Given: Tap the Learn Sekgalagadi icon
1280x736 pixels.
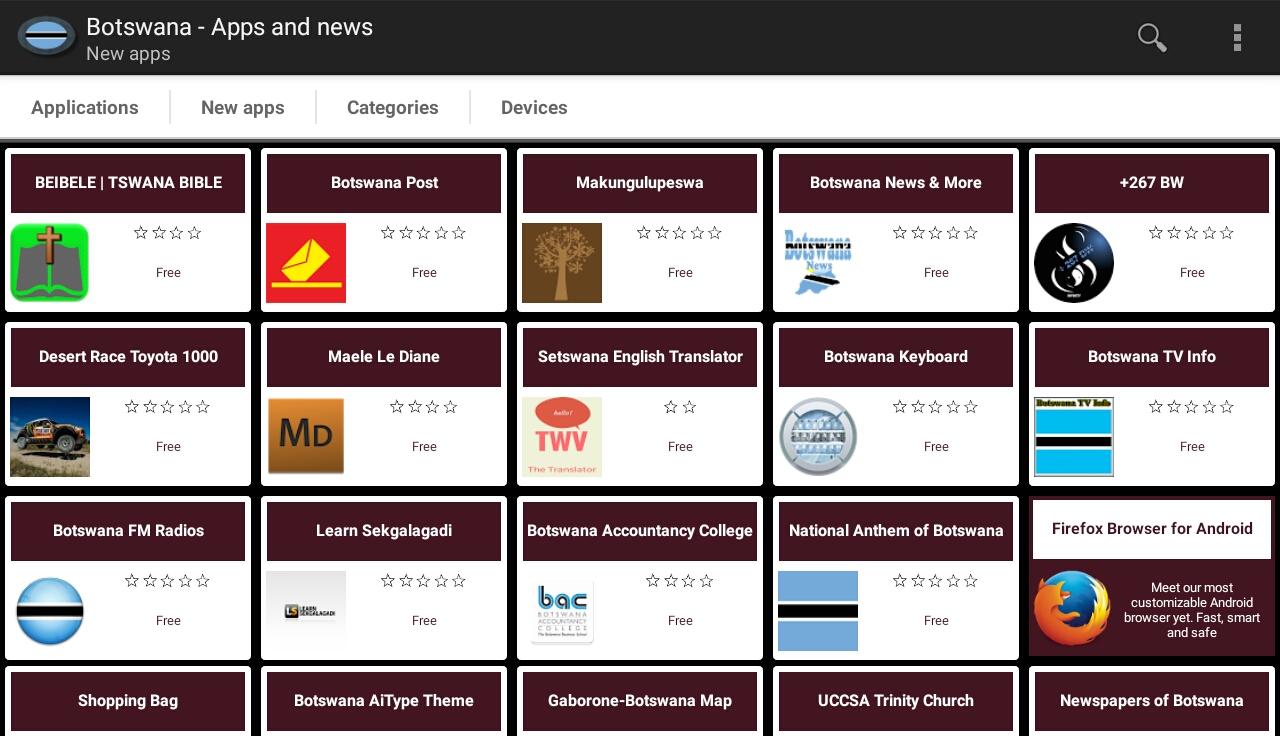Looking at the screenshot, I should [x=306, y=611].
